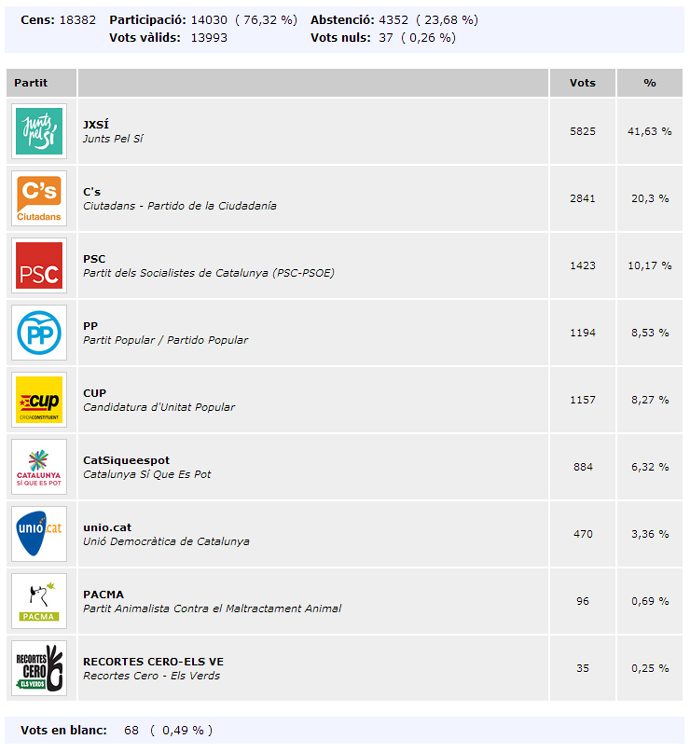The width and height of the screenshot is (690, 750).
Task: Click the Vots en blanc summary row
Action: (116, 730)
